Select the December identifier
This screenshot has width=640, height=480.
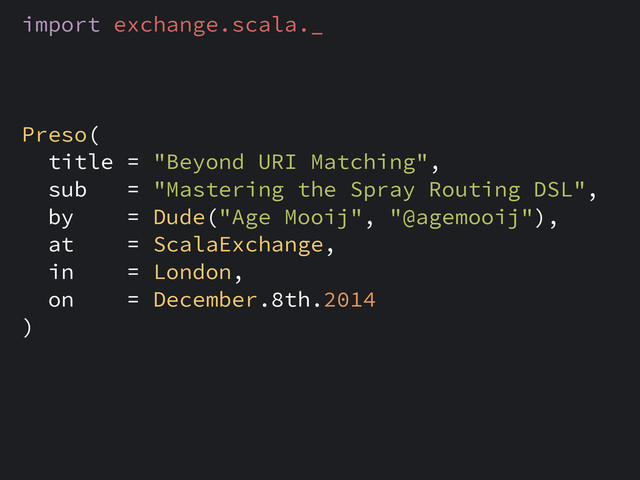tap(205, 300)
